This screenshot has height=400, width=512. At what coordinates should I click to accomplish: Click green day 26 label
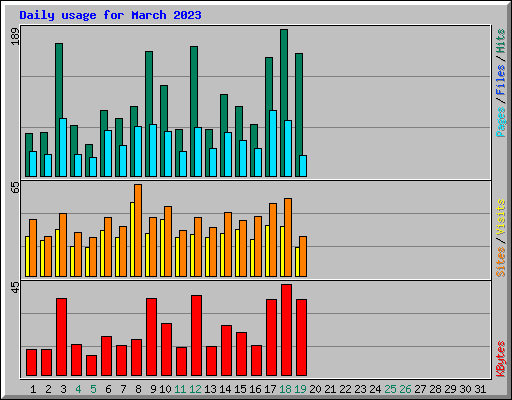(x=405, y=389)
